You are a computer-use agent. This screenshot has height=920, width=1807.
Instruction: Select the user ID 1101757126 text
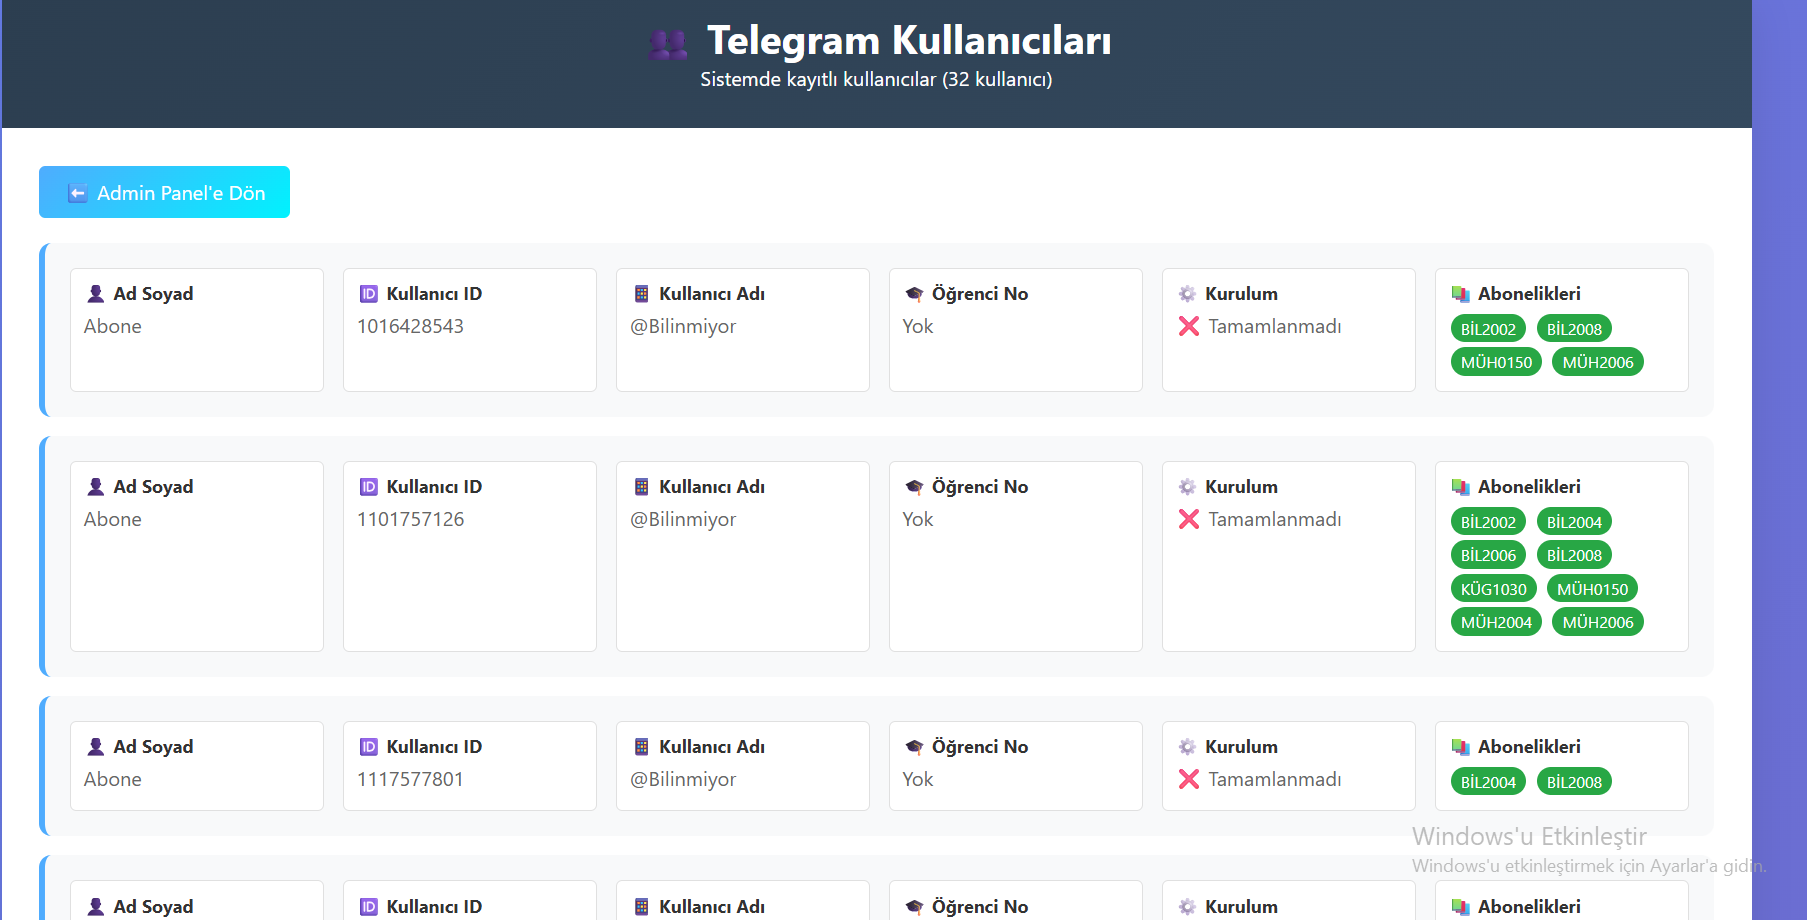click(411, 519)
